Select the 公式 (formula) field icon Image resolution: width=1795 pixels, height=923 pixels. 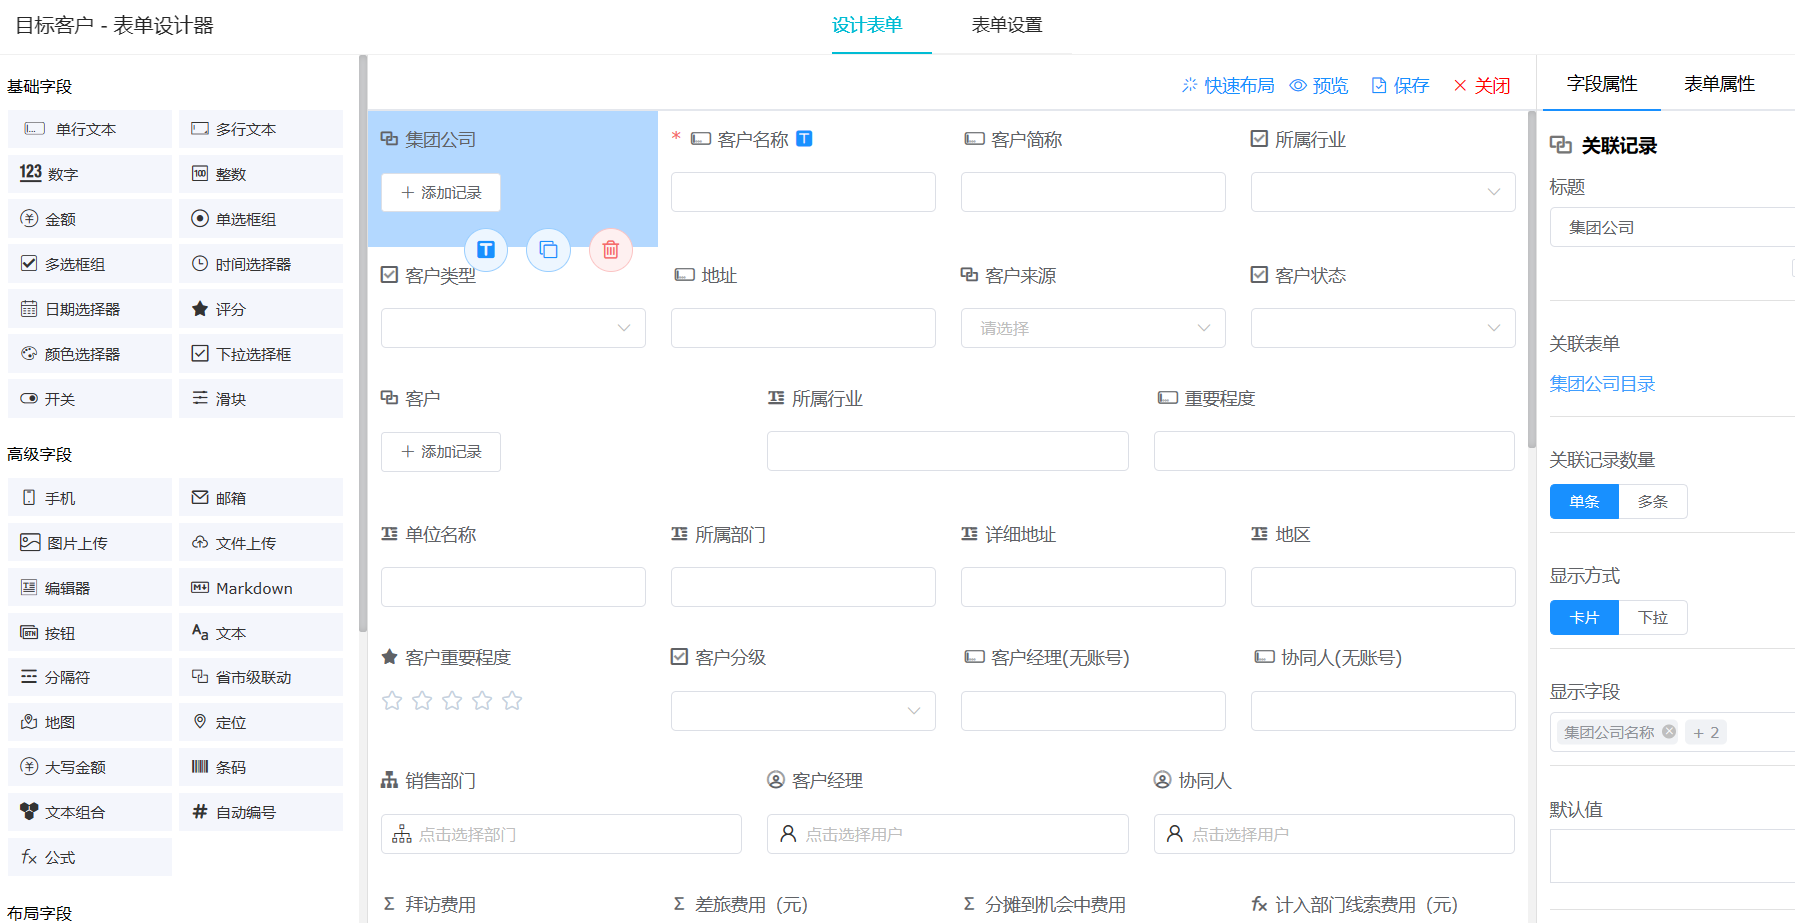pos(89,856)
